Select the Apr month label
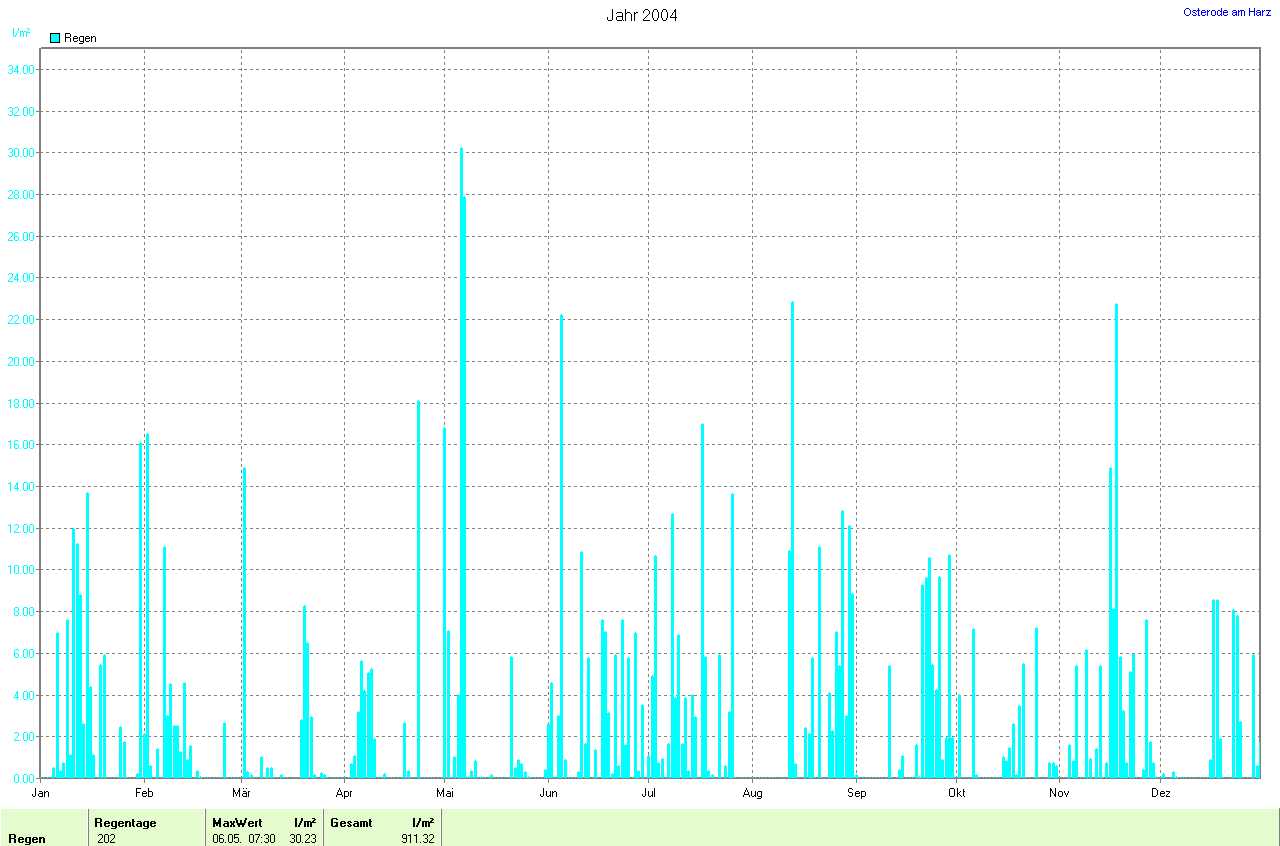 click(345, 793)
